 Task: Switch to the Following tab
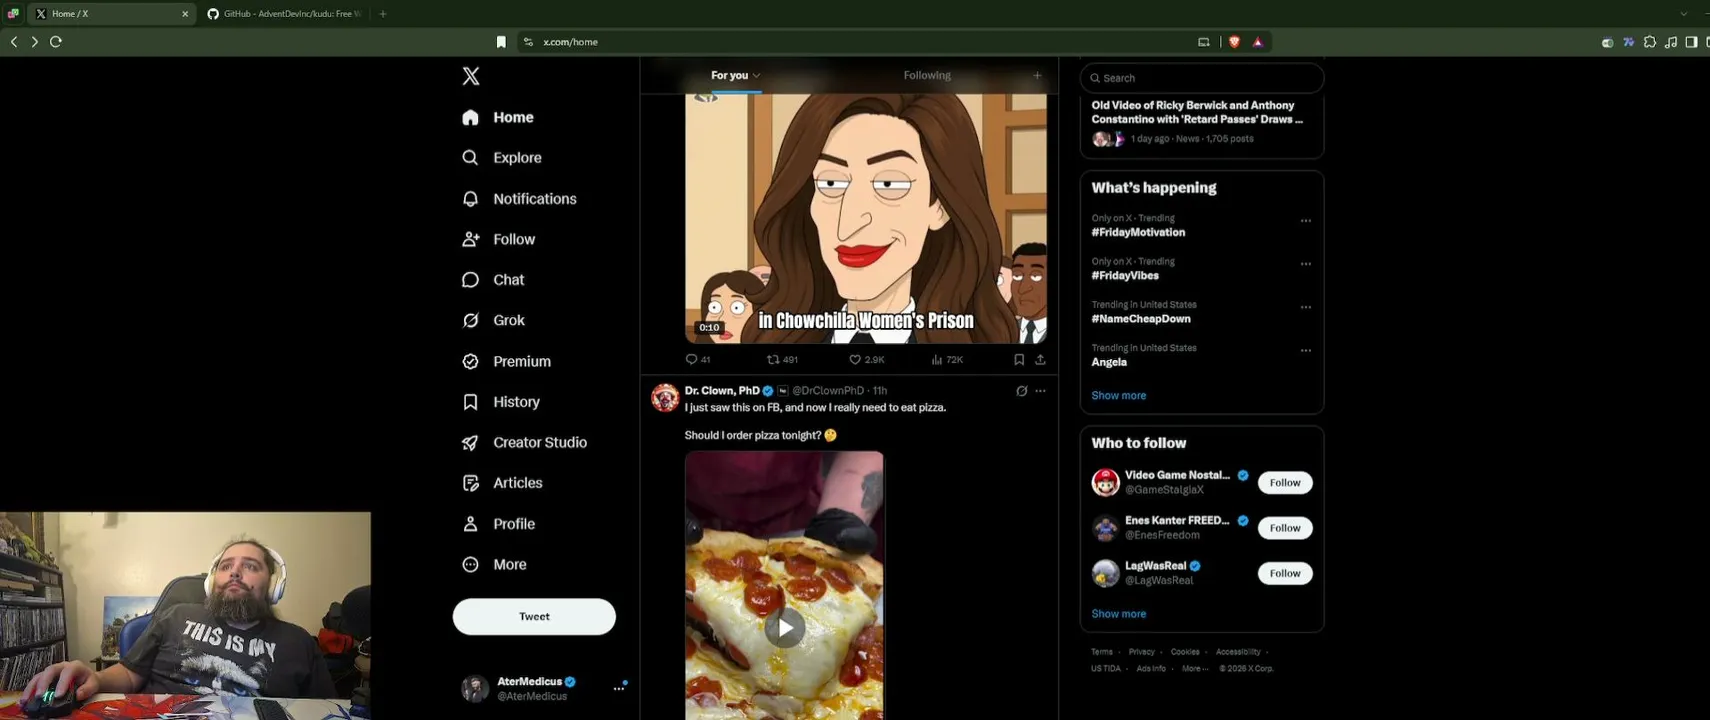click(x=927, y=75)
